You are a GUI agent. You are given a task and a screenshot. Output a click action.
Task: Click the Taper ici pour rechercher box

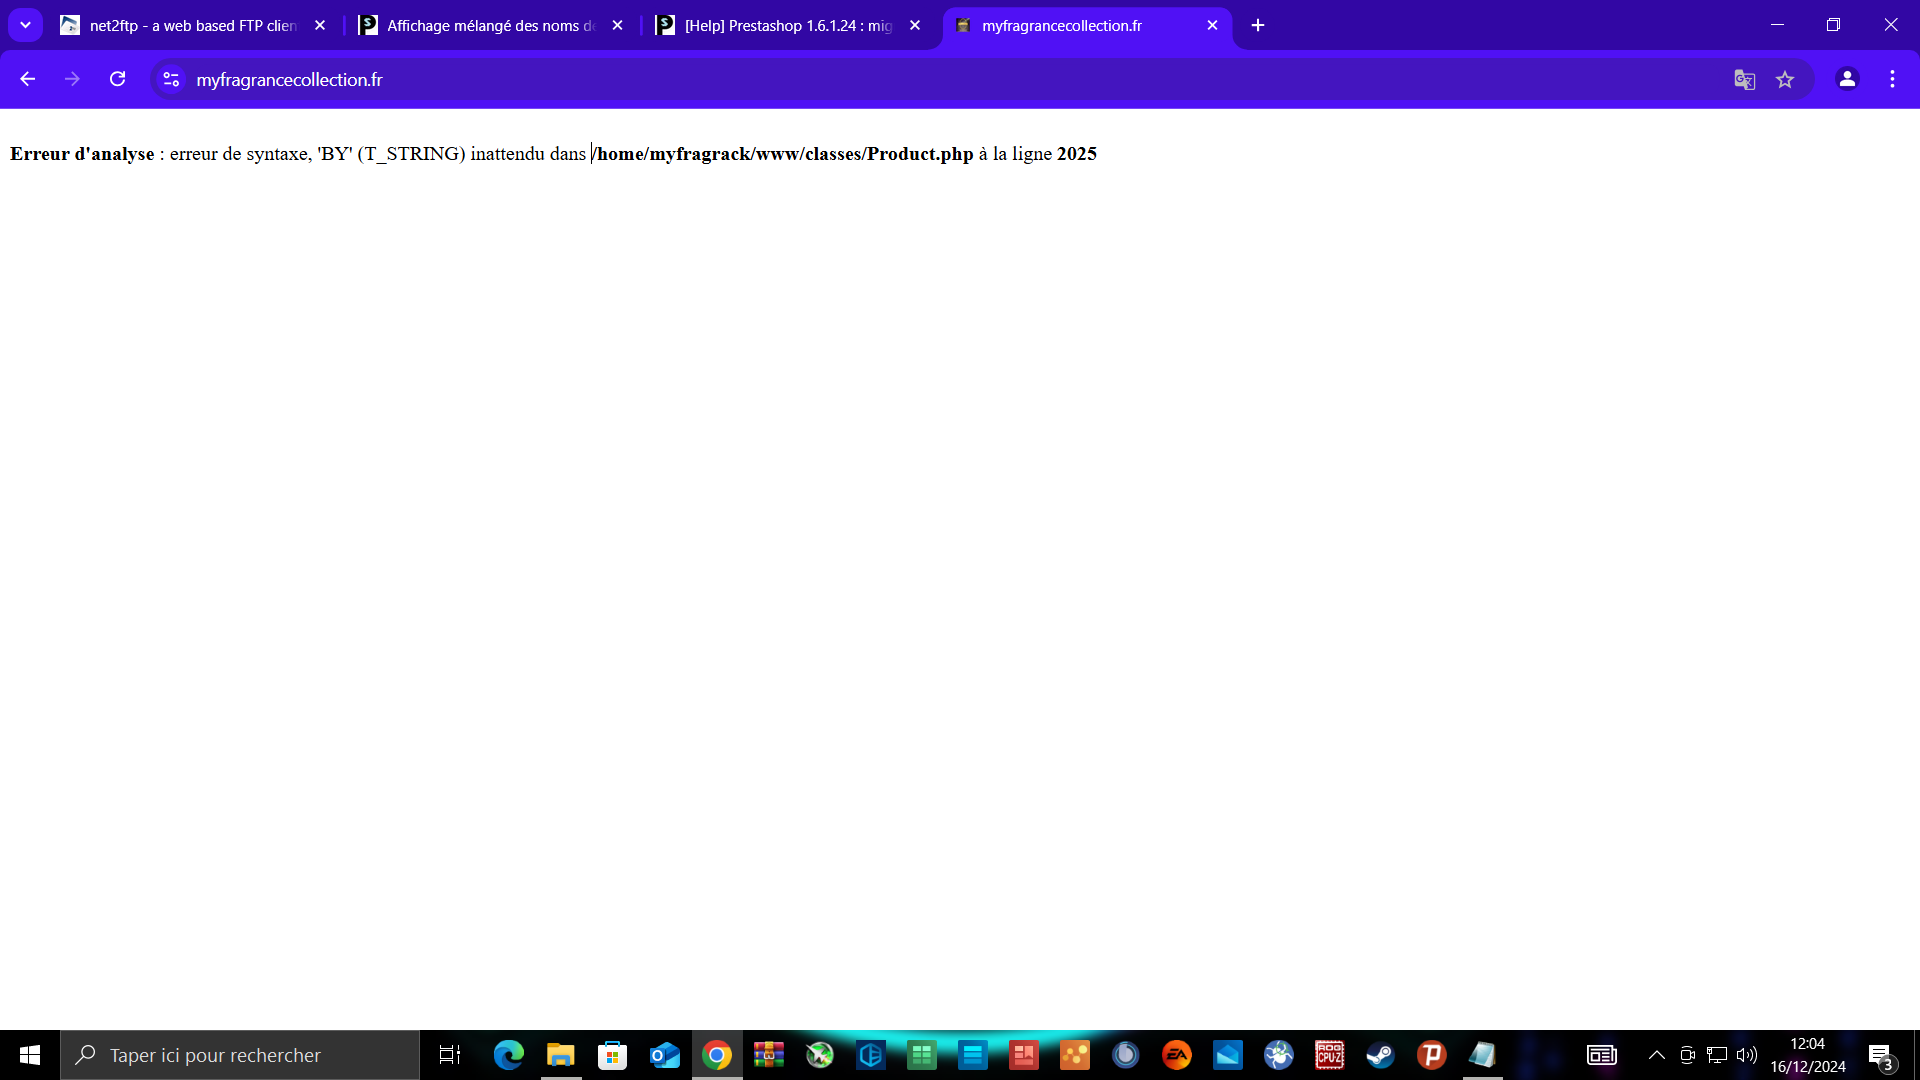point(240,1055)
